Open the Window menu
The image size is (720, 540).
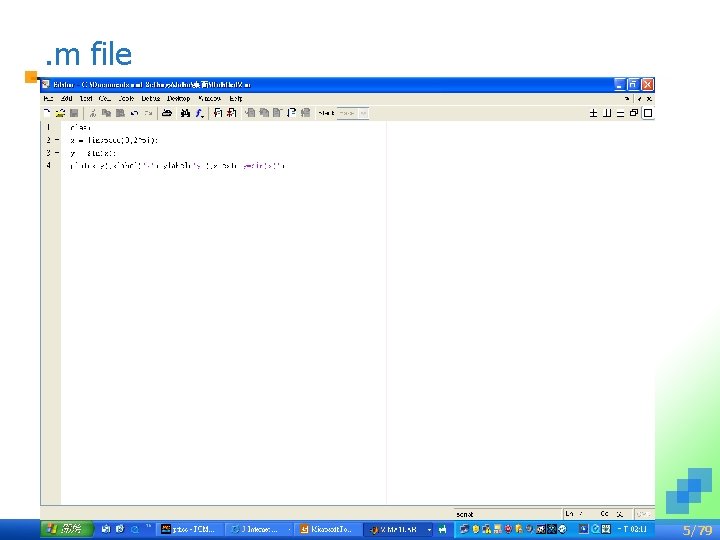point(209,99)
